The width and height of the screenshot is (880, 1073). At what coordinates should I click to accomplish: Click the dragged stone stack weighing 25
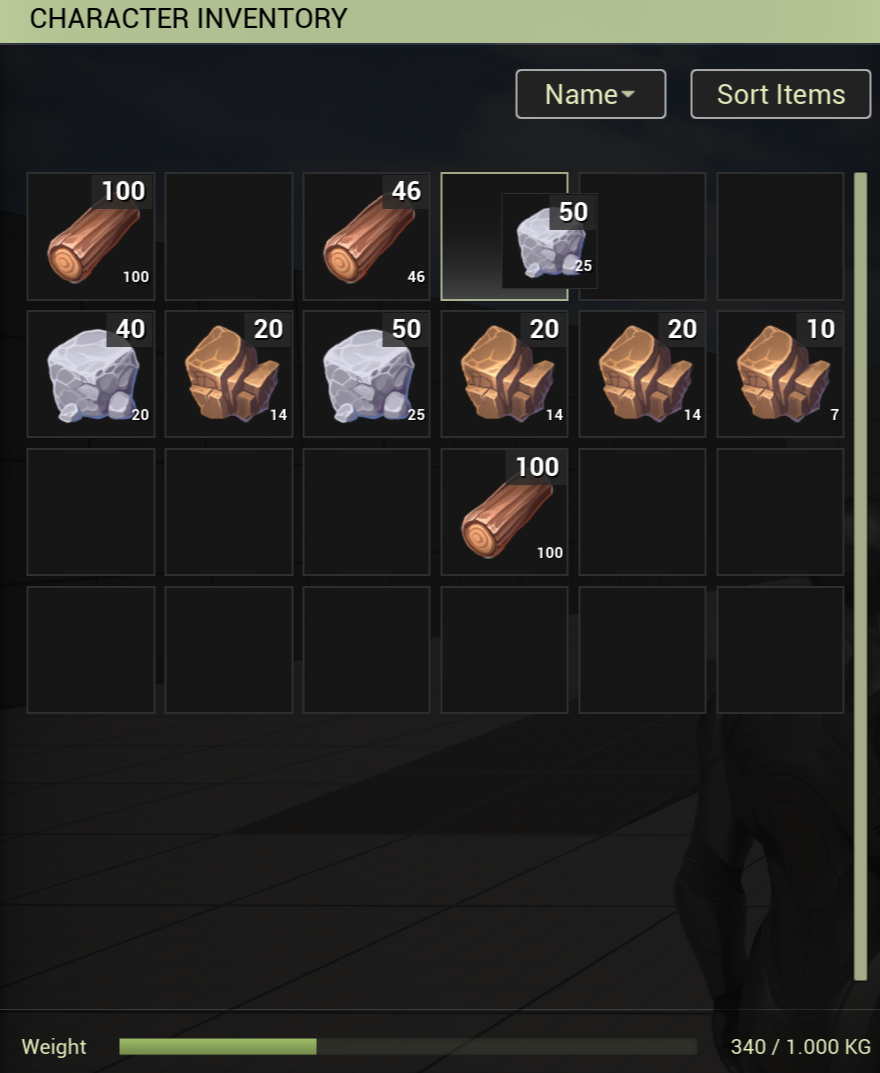tap(549, 241)
